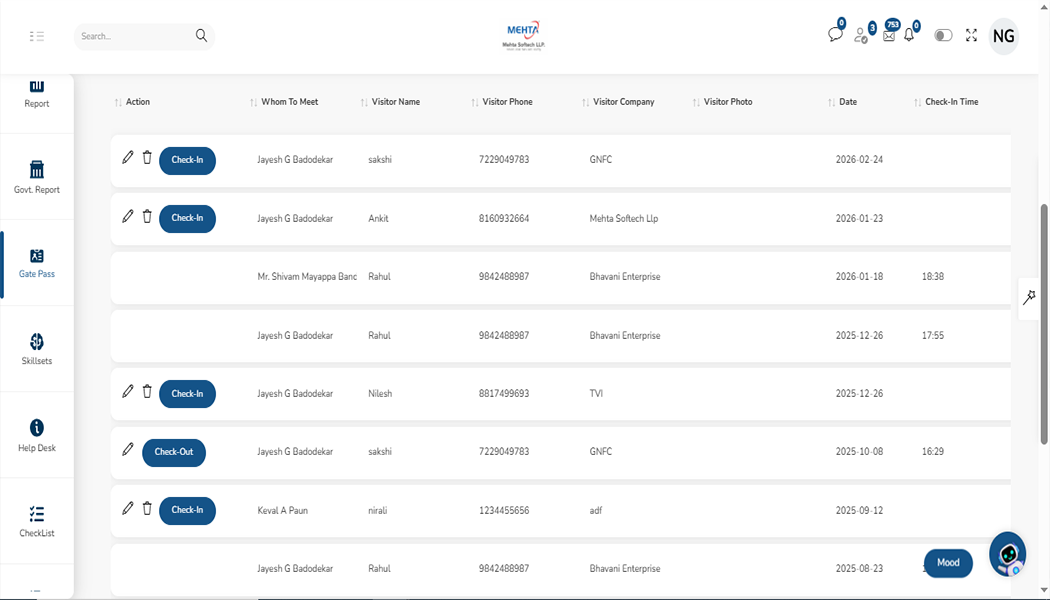Screen dimensions: 1050x600
Task: Click Check-In button for visitor nirali
Action: point(187,510)
